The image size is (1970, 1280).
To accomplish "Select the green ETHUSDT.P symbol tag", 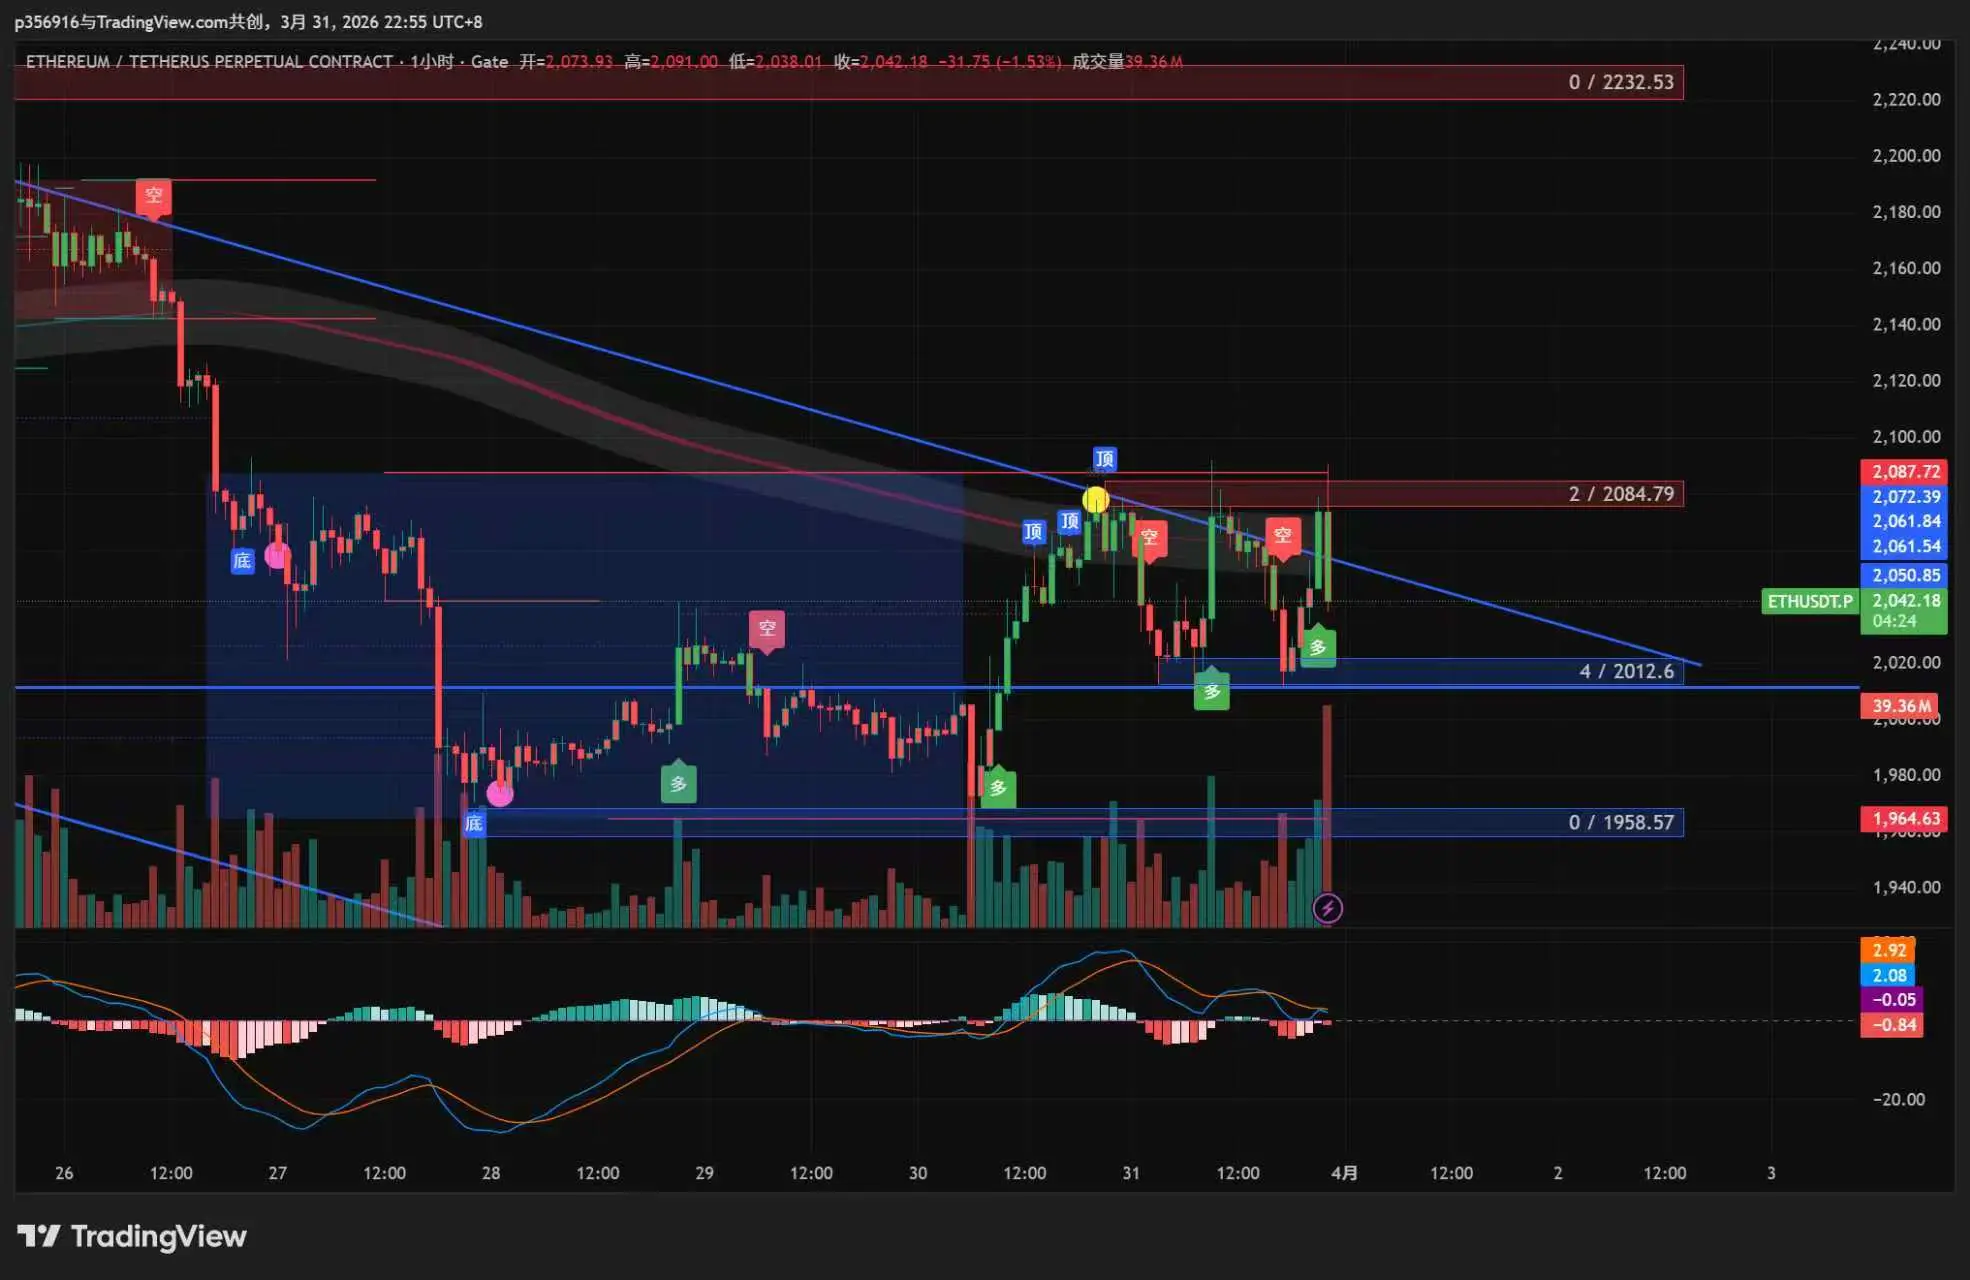I will click(x=1808, y=601).
